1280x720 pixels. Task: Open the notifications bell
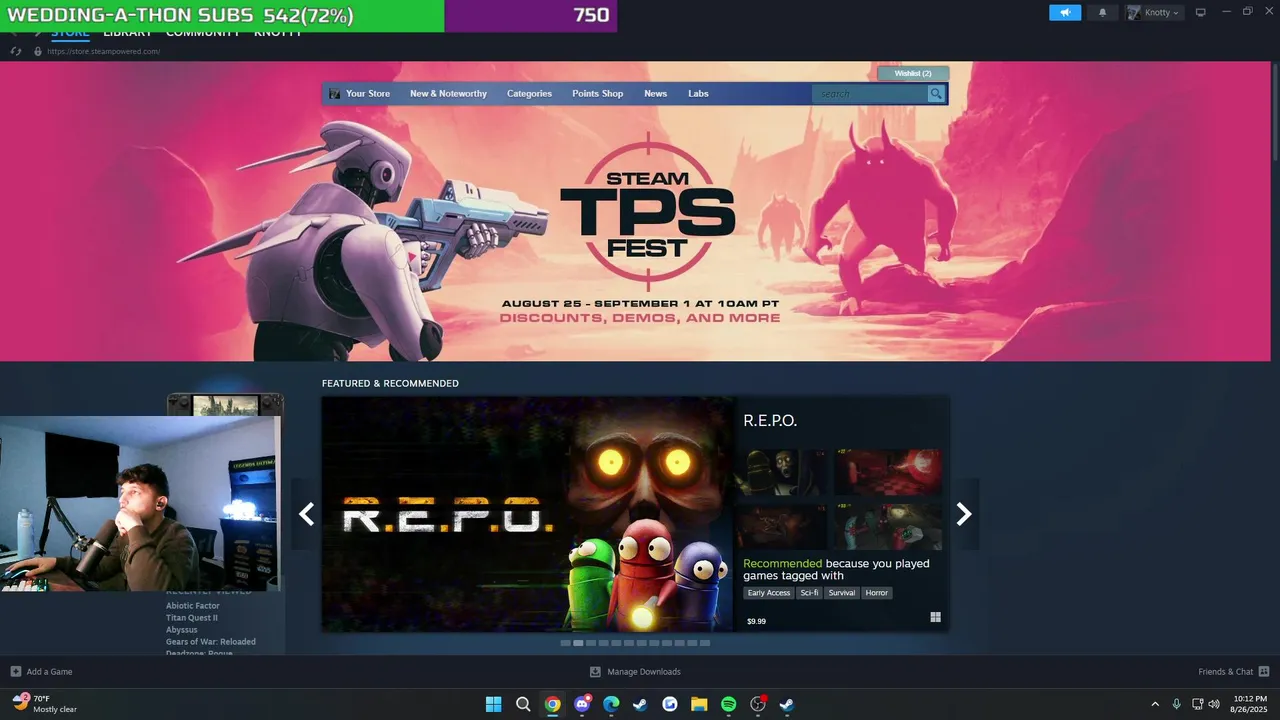(x=1103, y=12)
